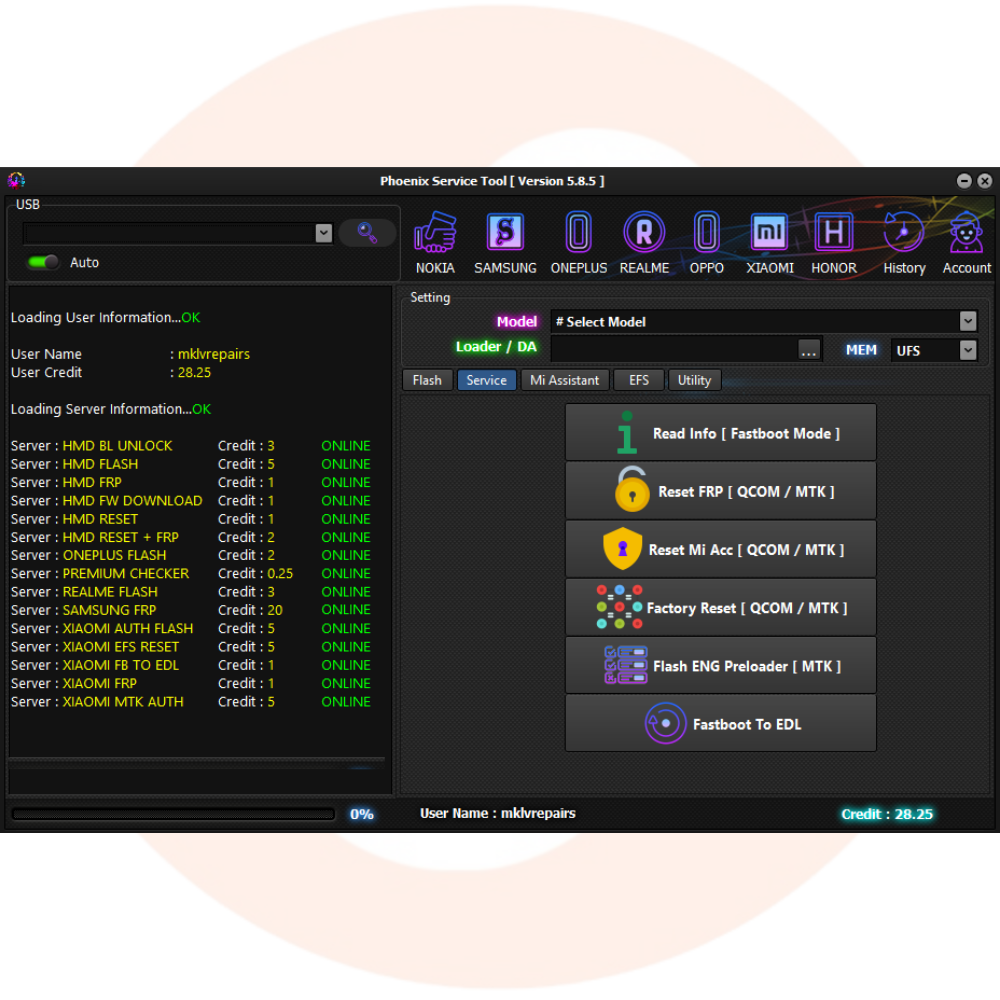The width and height of the screenshot is (1000, 1000).
Task: Click the HMD FRP server entry
Action: 191,482
